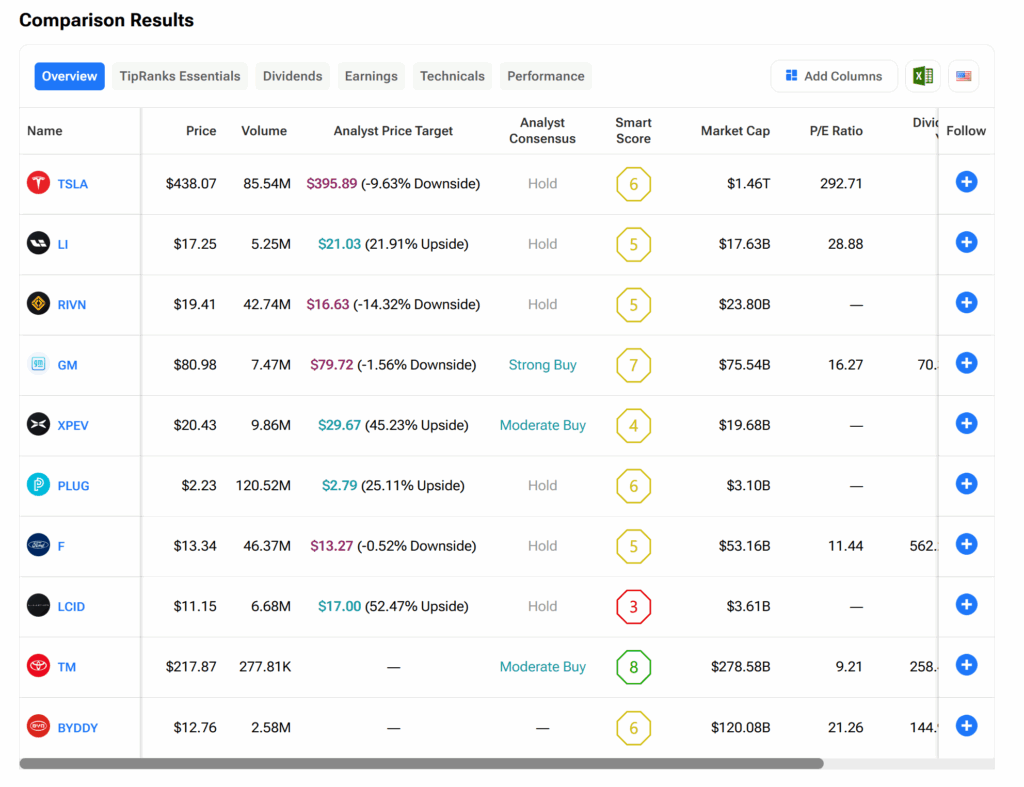Viewport: 1024px width, 787px height.
Task: Click XPEV Moderate Buy consensus link
Action: coord(542,425)
